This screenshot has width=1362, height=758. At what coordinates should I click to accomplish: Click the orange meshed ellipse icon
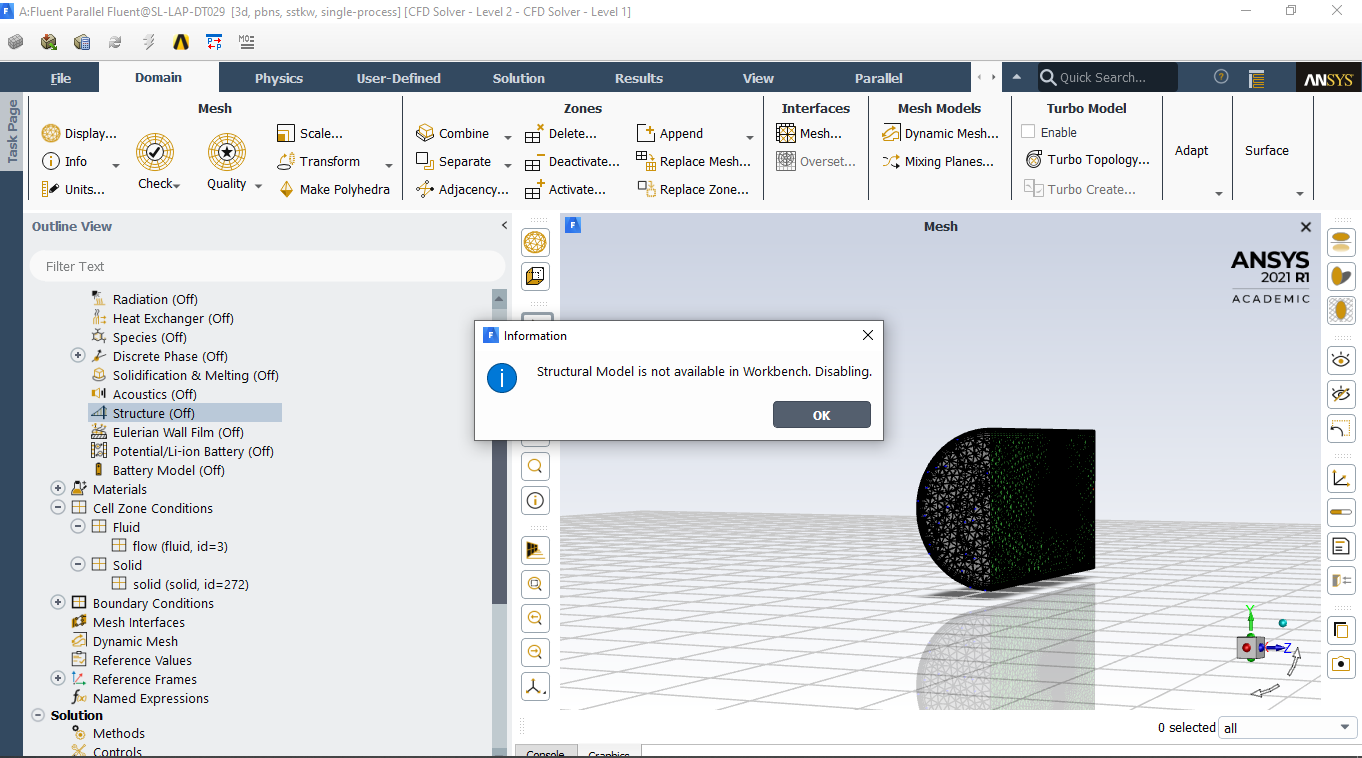[x=1341, y=310]
